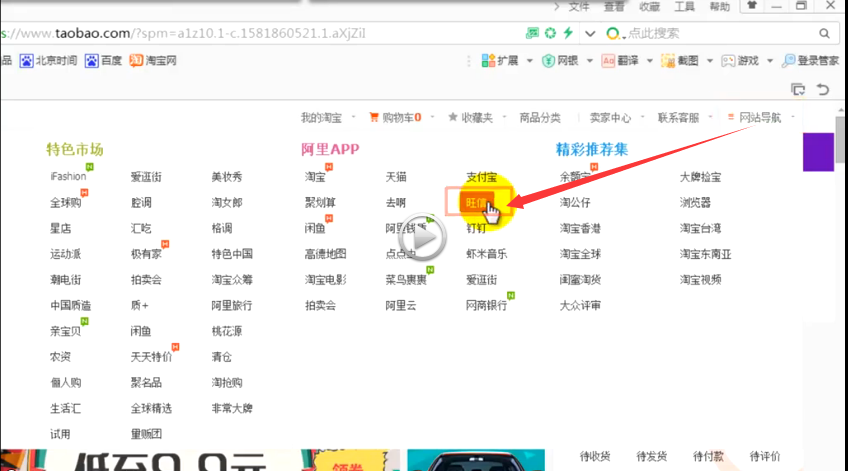Viewport: 848px width, 471px height.
Task: Open the 阿里旅行 link
Action: 231,306
